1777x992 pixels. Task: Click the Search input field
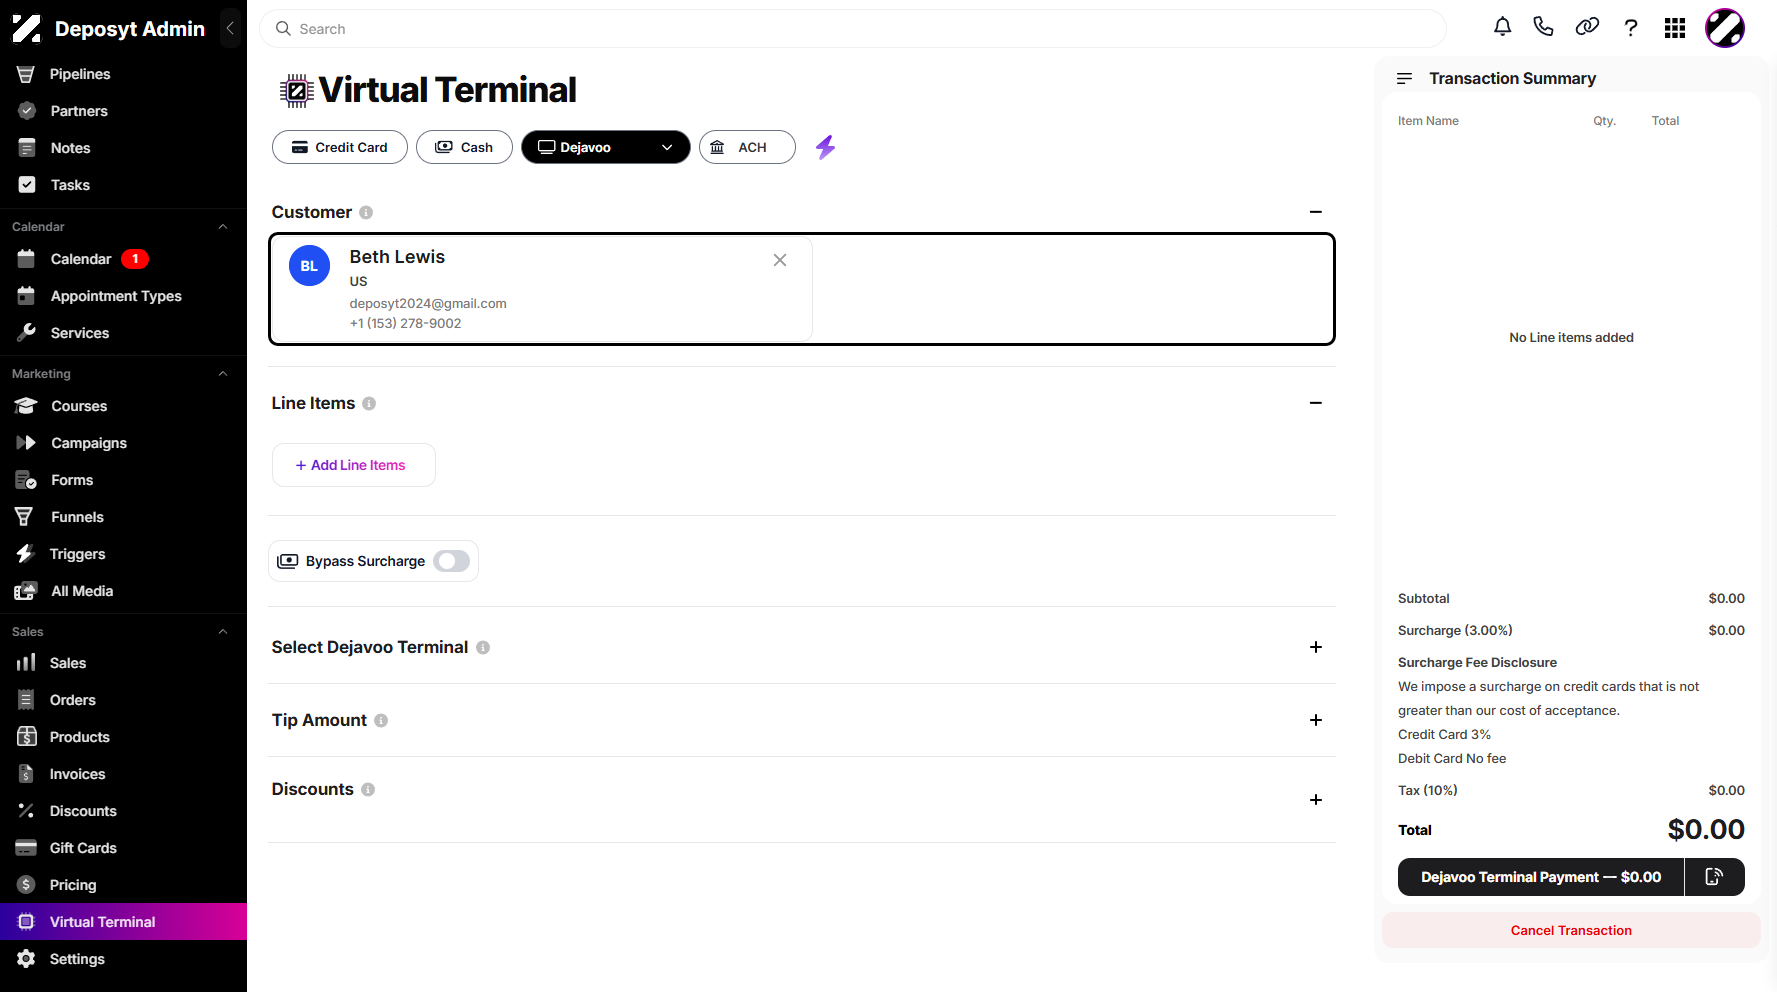[x=853, y=29]
